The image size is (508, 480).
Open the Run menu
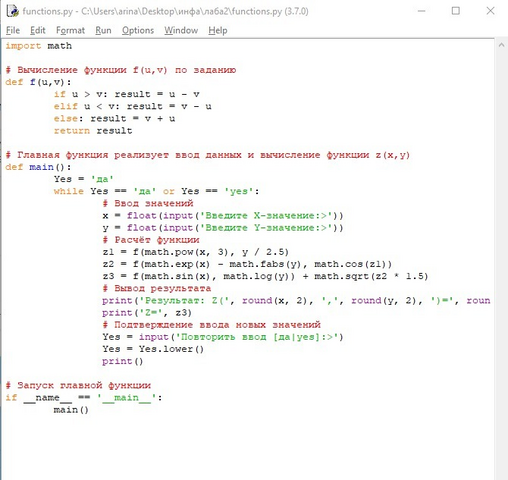(103, 30)
